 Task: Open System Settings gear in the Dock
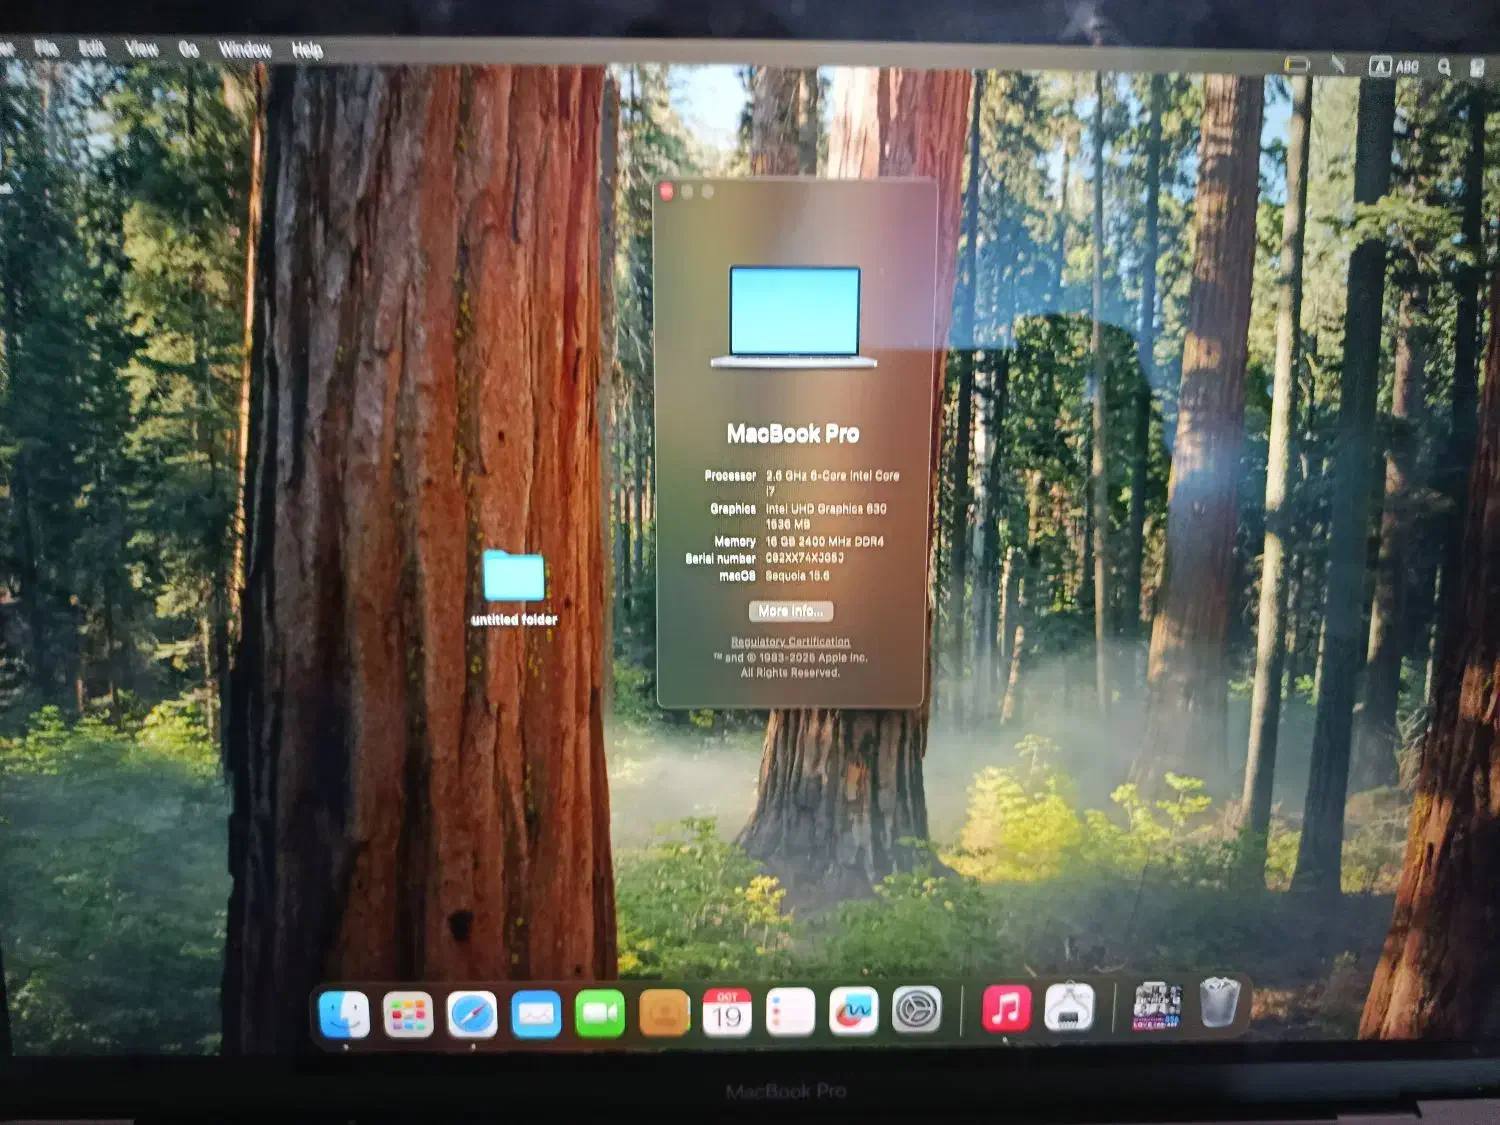(x=917, y=1011)
